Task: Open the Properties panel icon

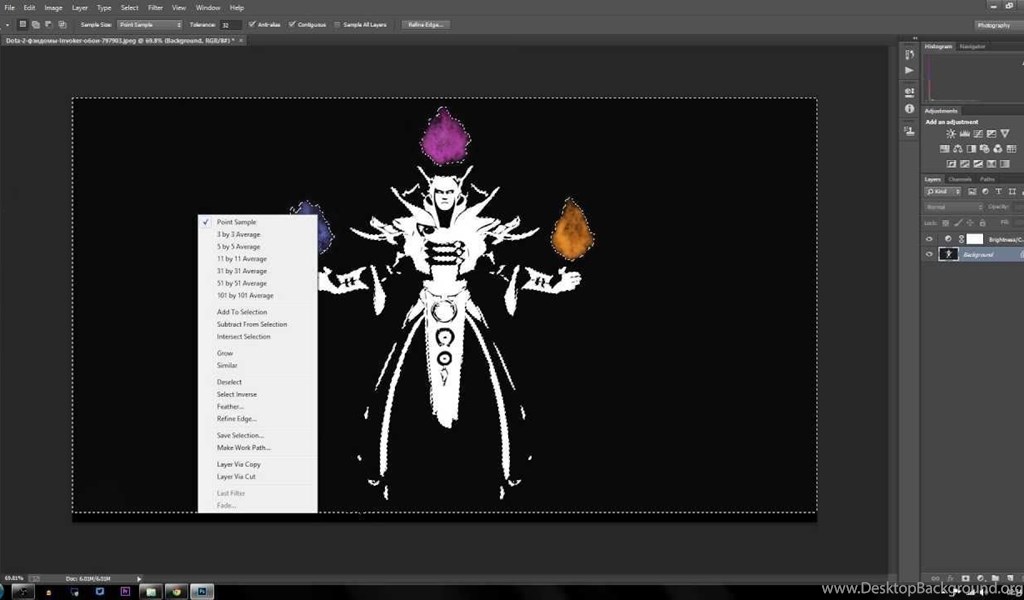Action: pos(910,92)
